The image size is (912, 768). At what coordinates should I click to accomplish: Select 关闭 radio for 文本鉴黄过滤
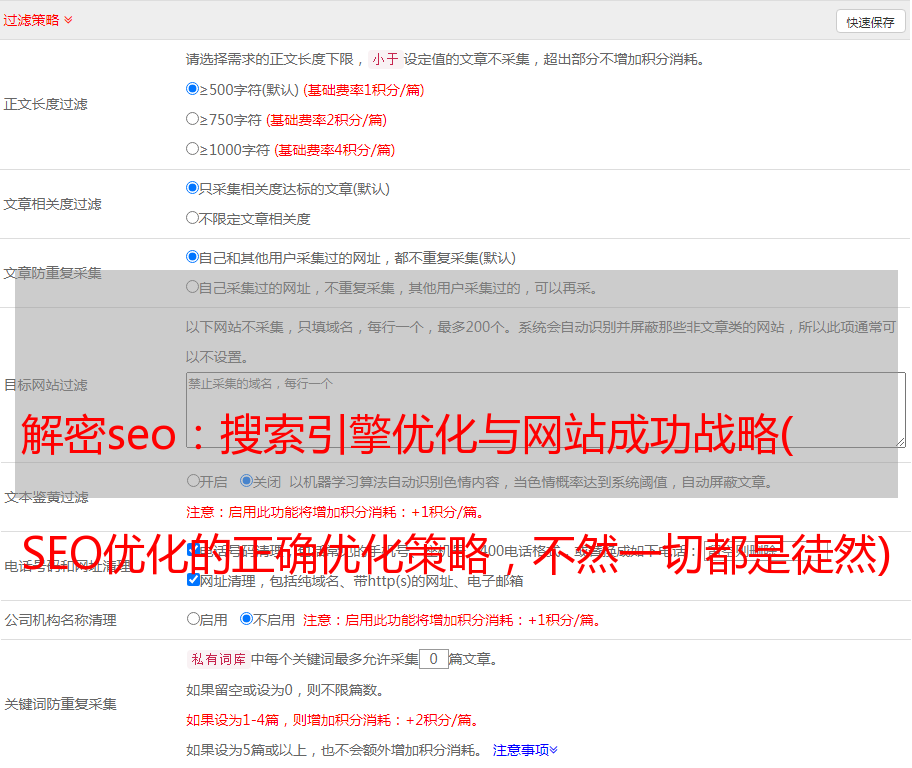(x=246, y=481)
